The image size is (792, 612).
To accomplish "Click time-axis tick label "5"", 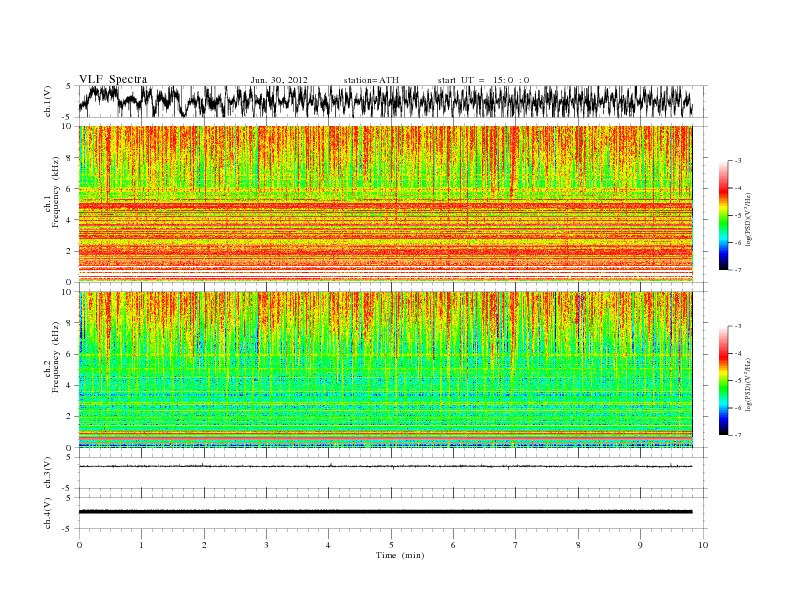I will click(391, 545).
